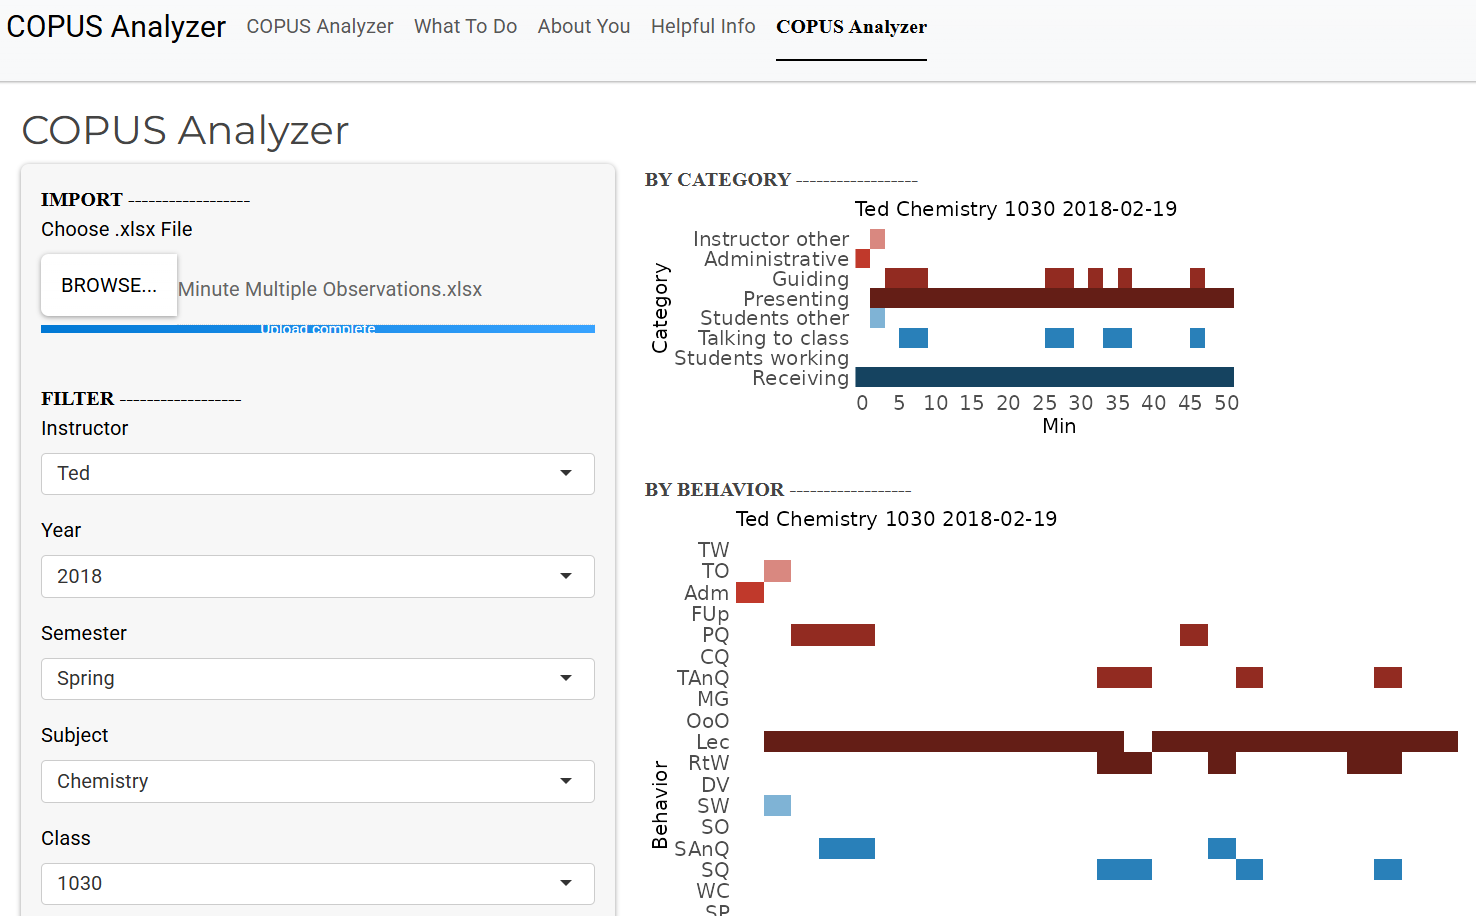Open the Instructor dropdown showing Ted

(317, 474)
